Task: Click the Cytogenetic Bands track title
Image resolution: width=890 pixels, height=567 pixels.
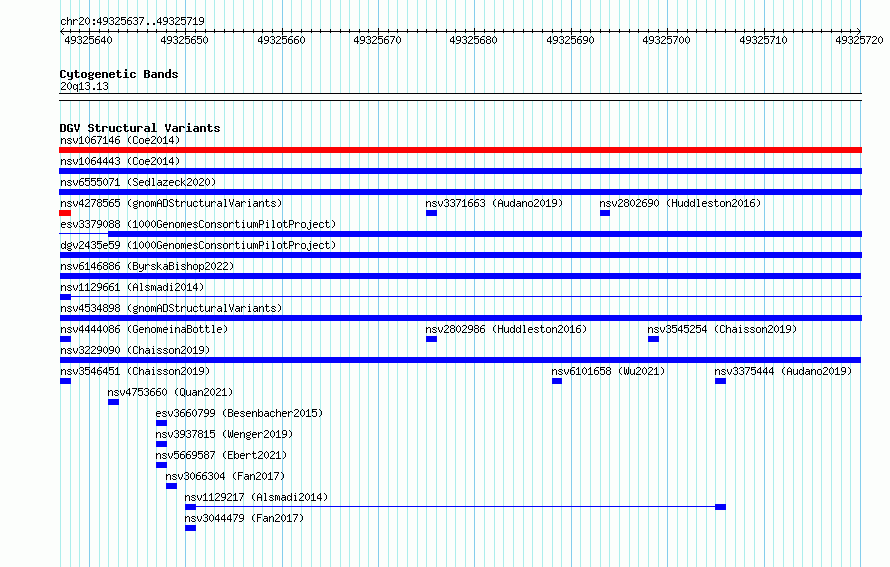Action: pyautogui.click(x=119, y=74)
